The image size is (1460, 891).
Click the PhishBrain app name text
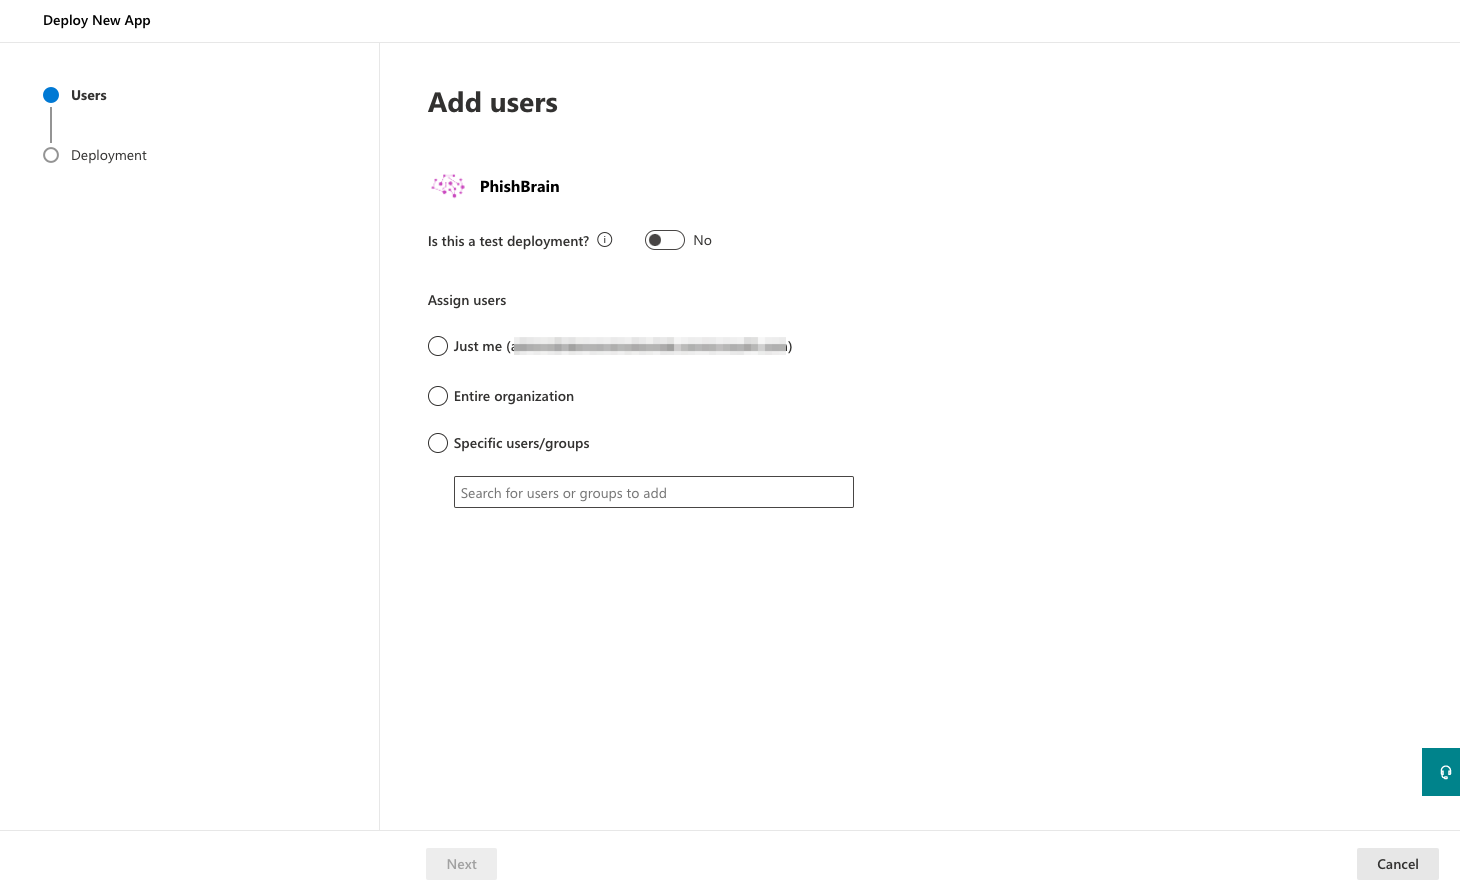tap(520, 186)
